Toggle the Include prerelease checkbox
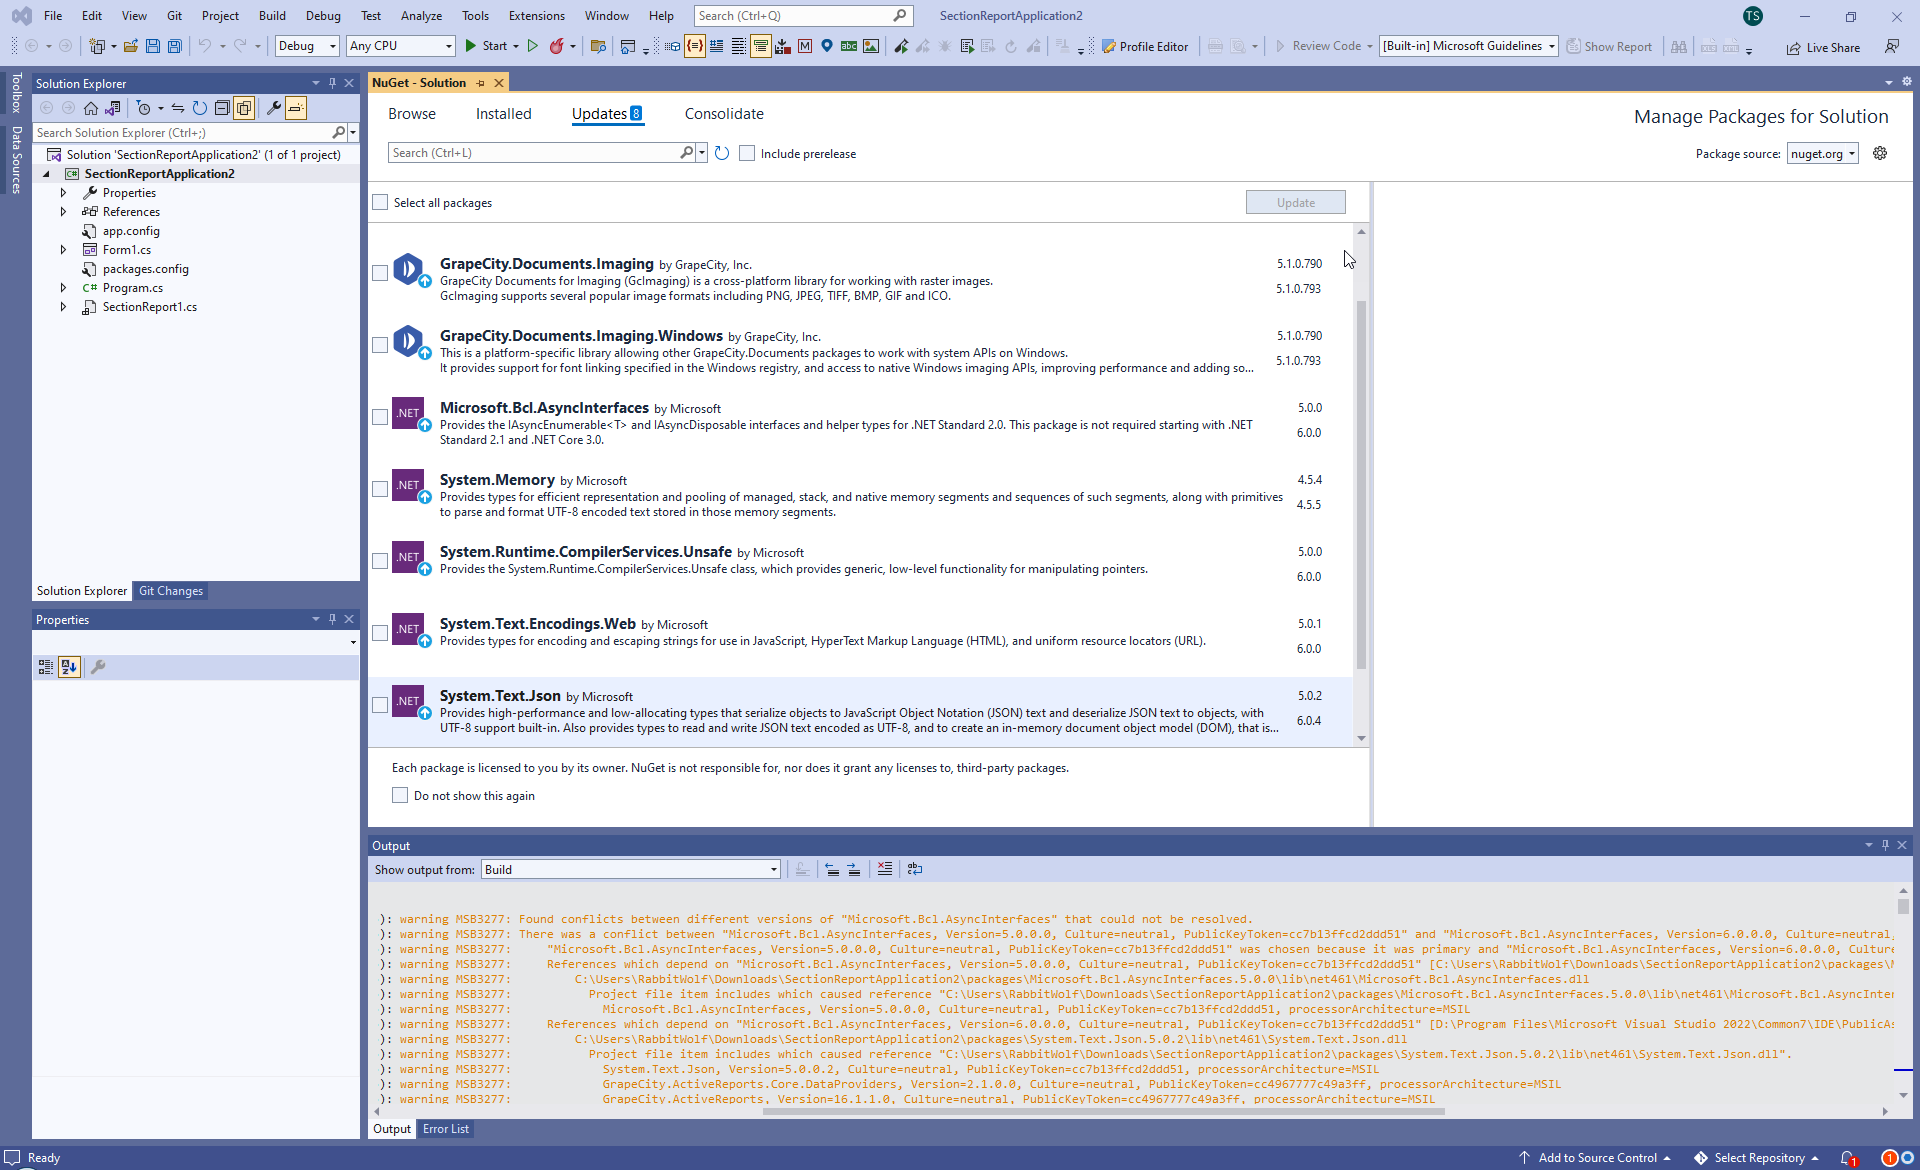Image resolution: width=1920 pixels, height=1170 pixels. 747,153
